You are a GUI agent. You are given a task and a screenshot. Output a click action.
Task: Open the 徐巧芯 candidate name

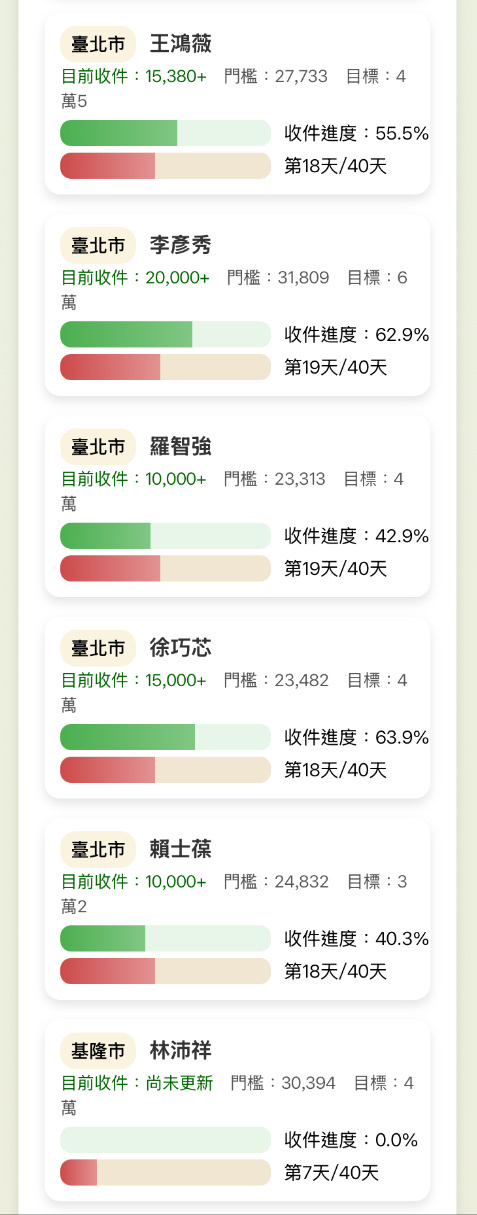[181, 647]
